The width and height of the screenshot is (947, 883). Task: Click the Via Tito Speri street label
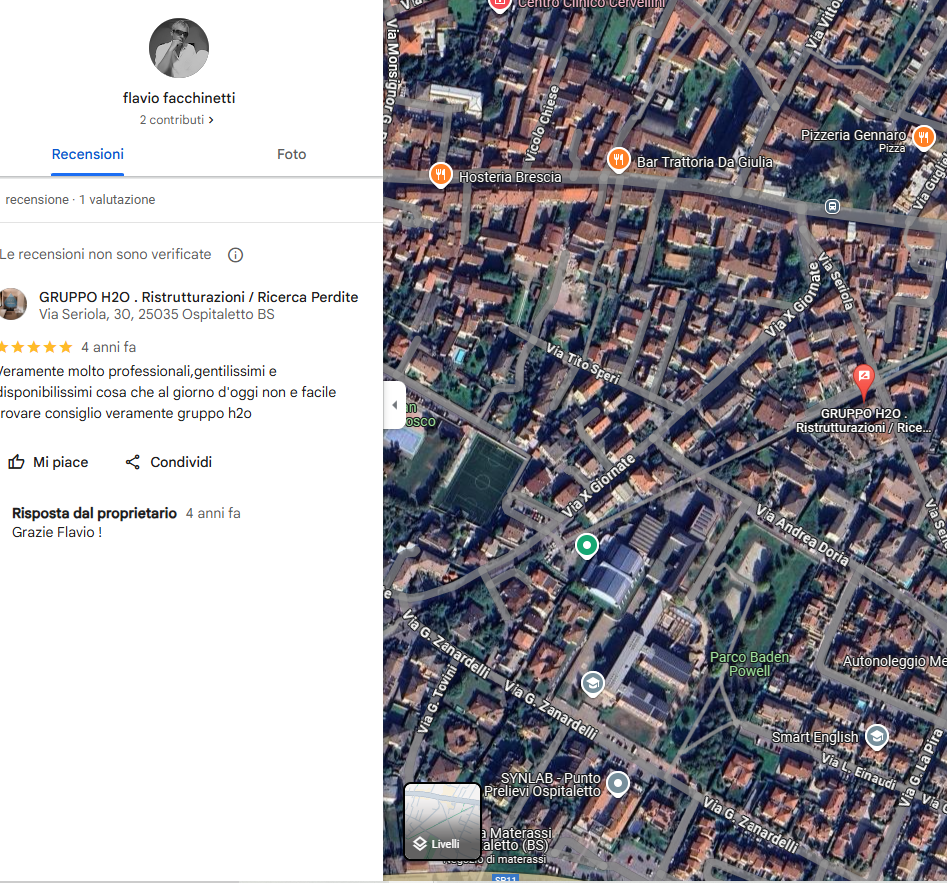pos(583,364)
